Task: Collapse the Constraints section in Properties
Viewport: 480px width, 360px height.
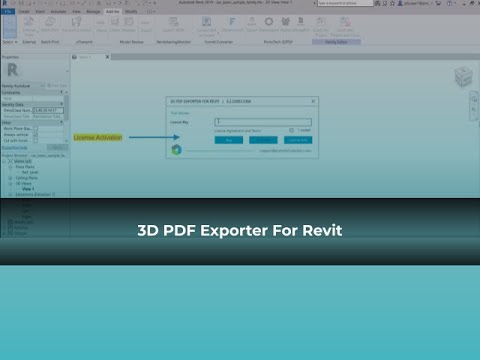Action: click(61, 92)
